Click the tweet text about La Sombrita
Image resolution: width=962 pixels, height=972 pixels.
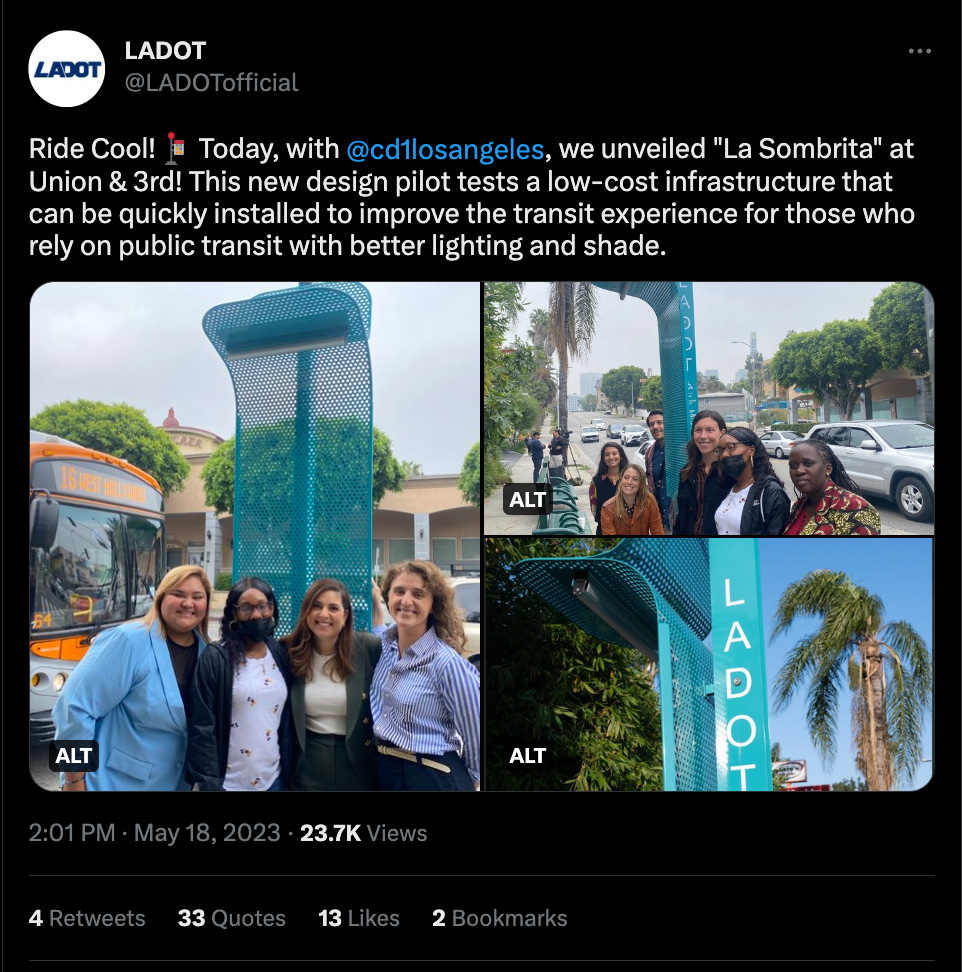472,197
